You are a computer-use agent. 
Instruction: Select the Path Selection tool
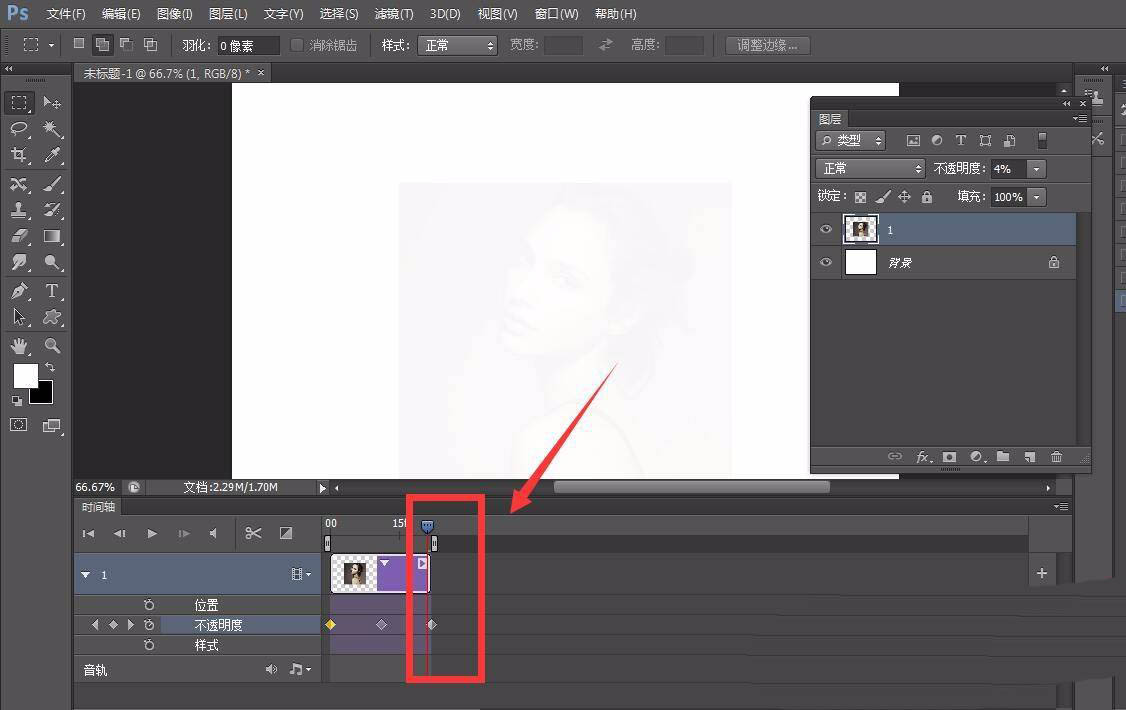pos(19,317)
